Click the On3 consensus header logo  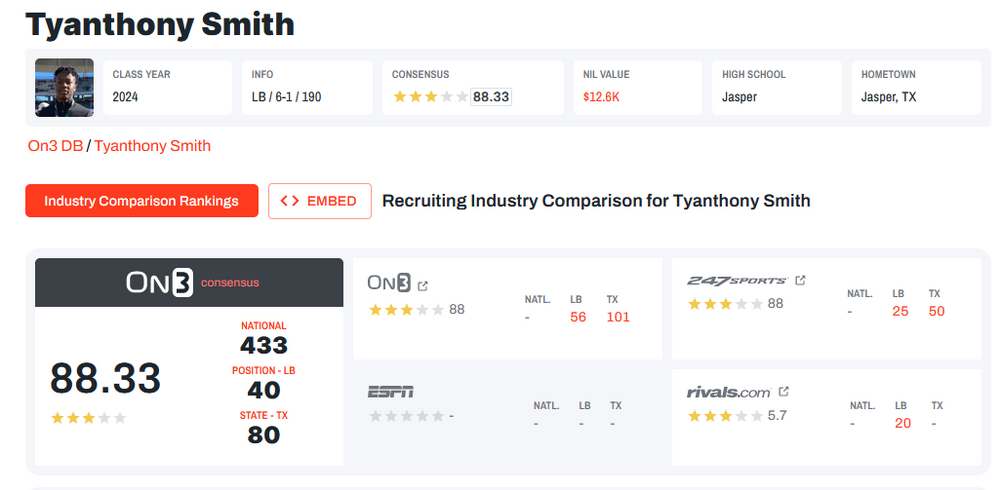pos(160,283)
